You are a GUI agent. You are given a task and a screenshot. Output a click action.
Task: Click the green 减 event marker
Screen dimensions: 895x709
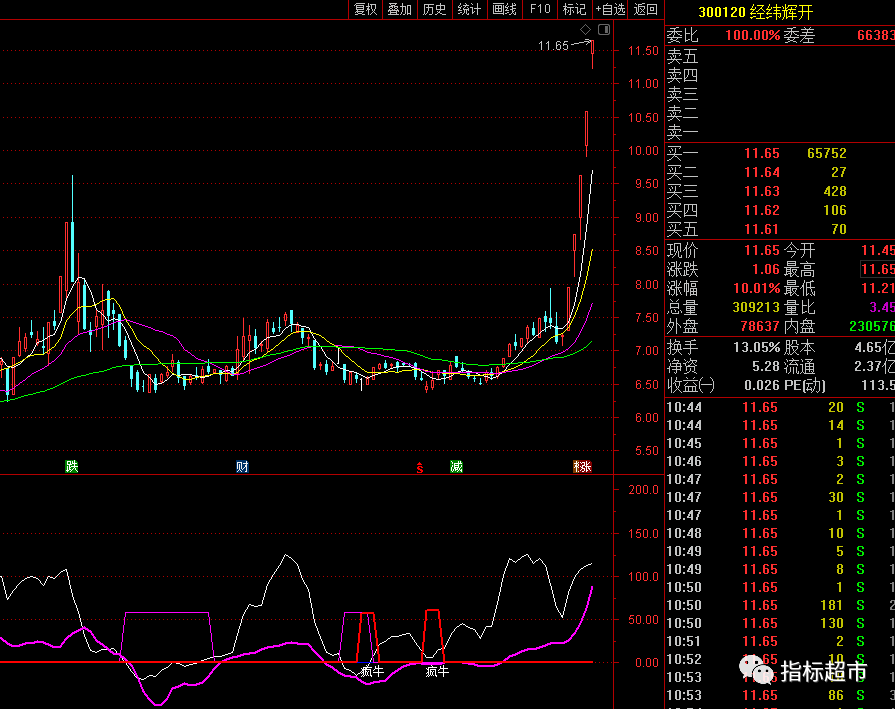(x=456, y=467)
